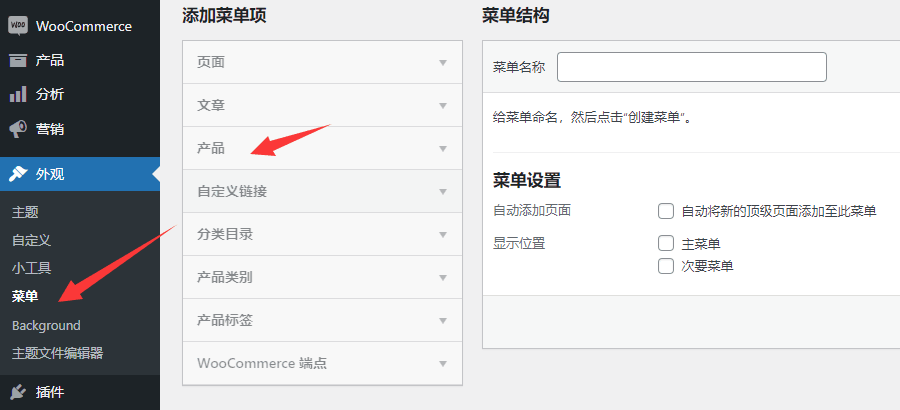Click the 营销 megaphone icon
Viewport: 900px width, 410px height.
(18, 129)
